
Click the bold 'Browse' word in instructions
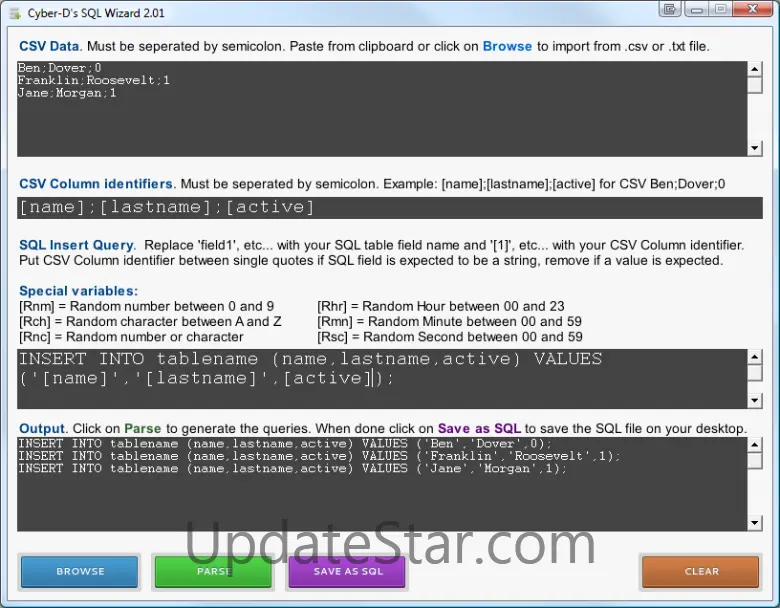point(507,46)
